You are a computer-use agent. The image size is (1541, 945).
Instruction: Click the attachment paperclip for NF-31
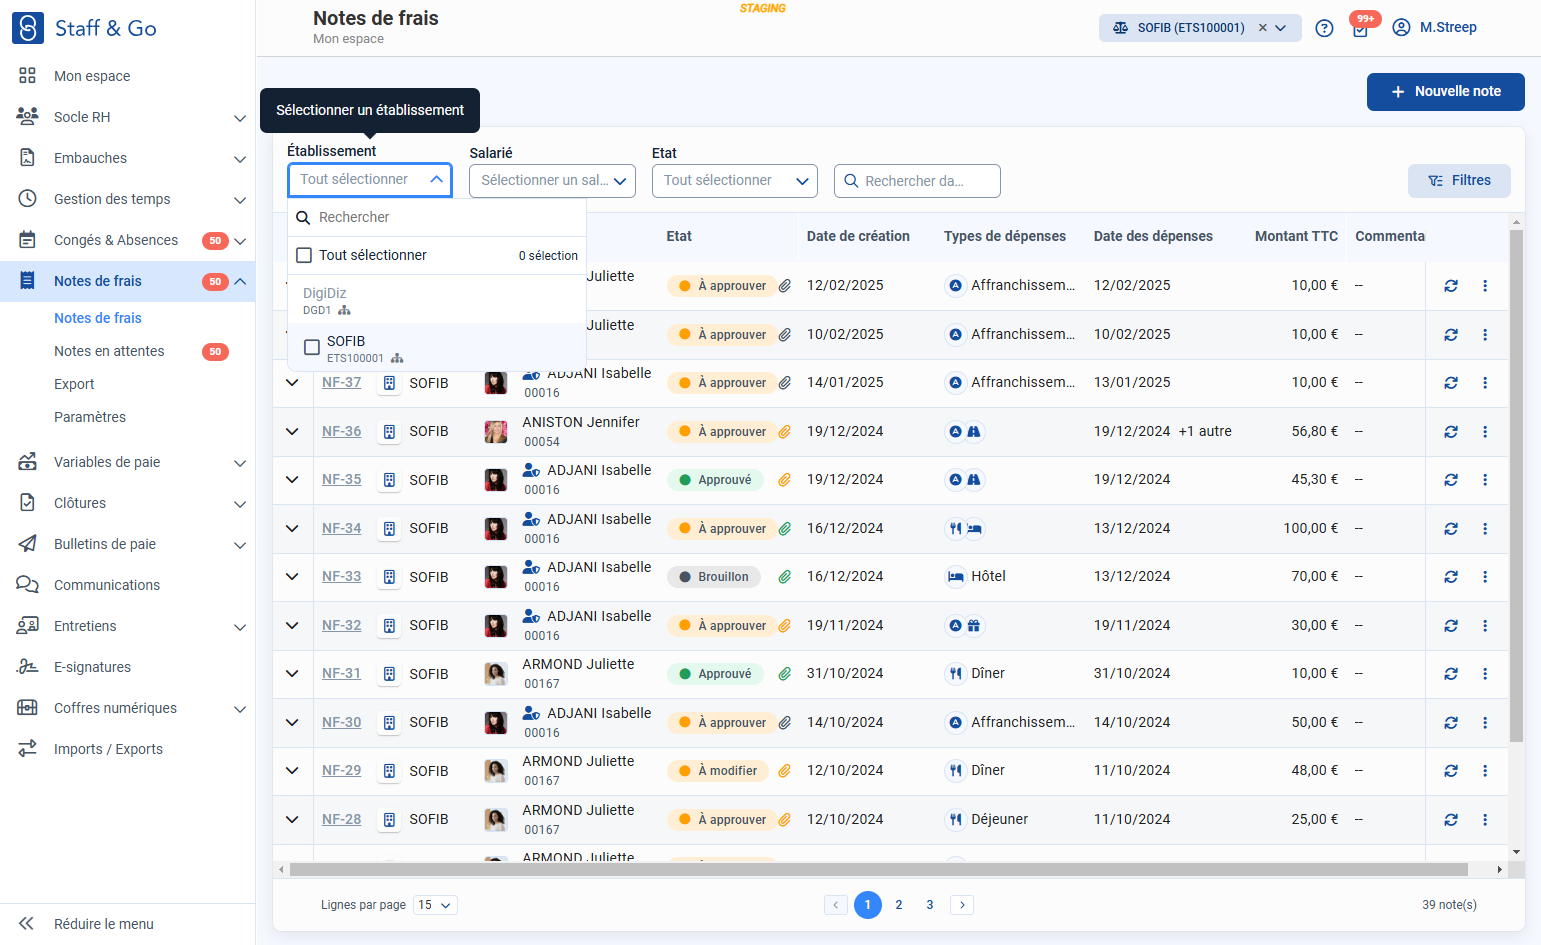tap(785, 674)
